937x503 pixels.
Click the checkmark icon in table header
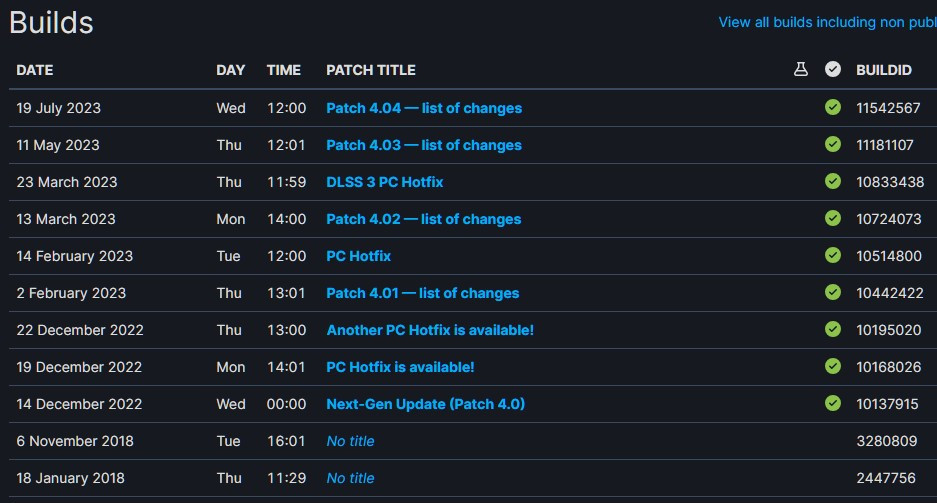pyautogui.click(x=832, y=70)
